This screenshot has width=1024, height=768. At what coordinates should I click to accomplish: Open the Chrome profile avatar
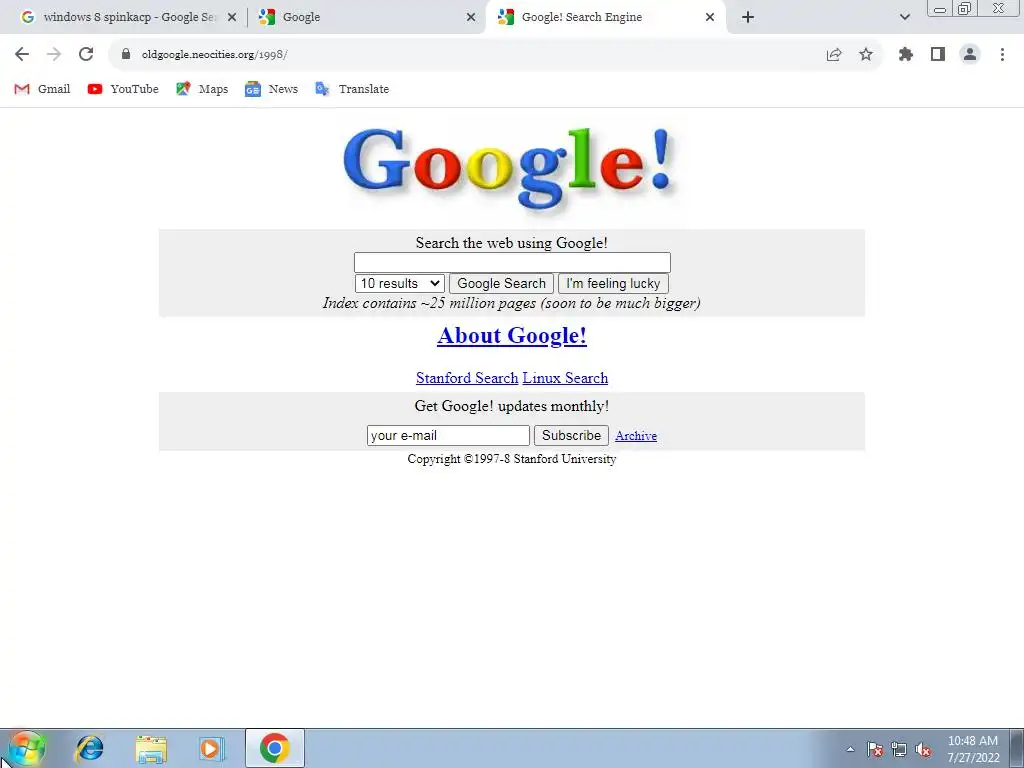970,54
